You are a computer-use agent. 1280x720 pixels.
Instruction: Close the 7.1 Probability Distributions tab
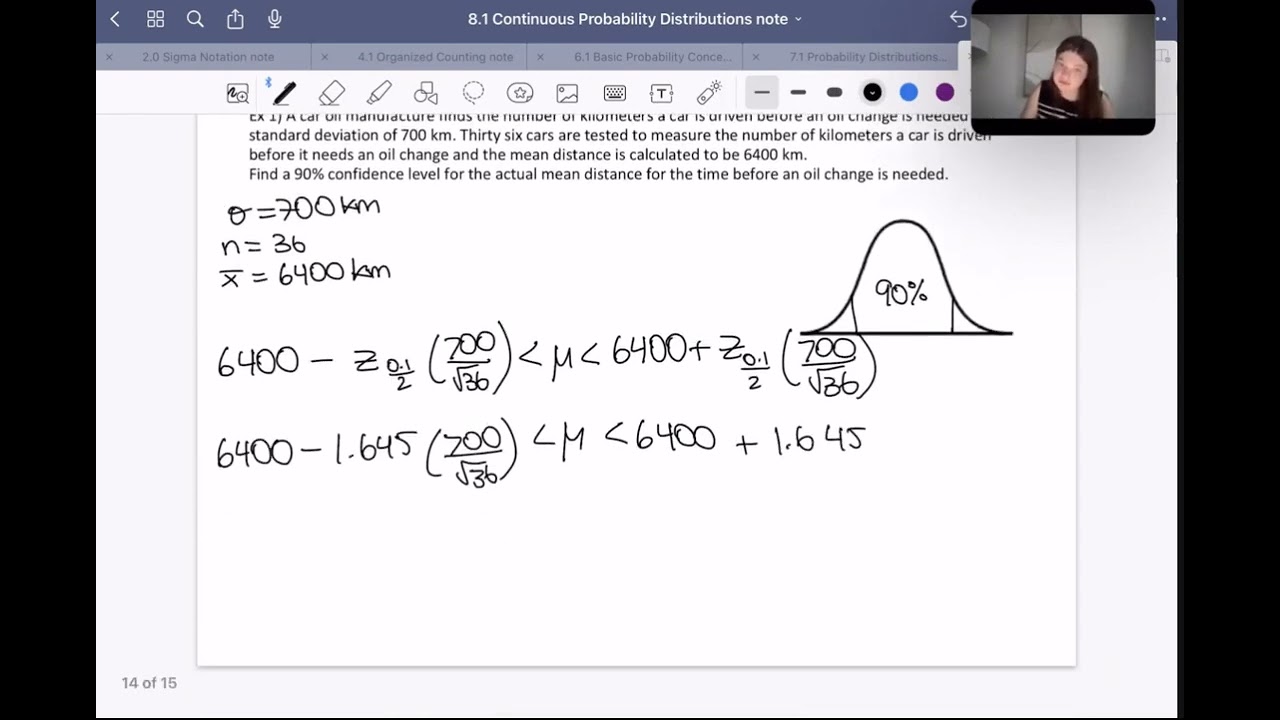755,57
